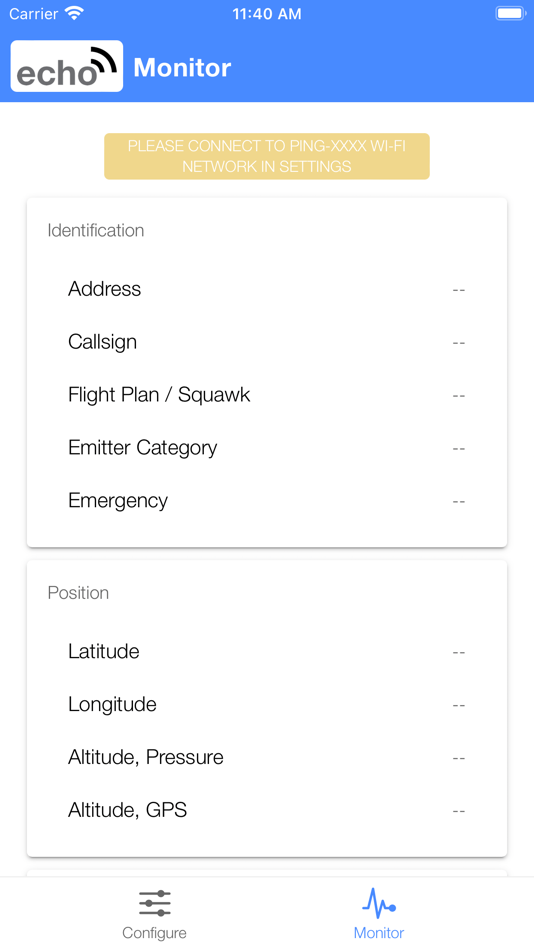This screenshot has width=534, height=950.
Task: Tap the battery indicator icon
Action: tap(510, 13)
